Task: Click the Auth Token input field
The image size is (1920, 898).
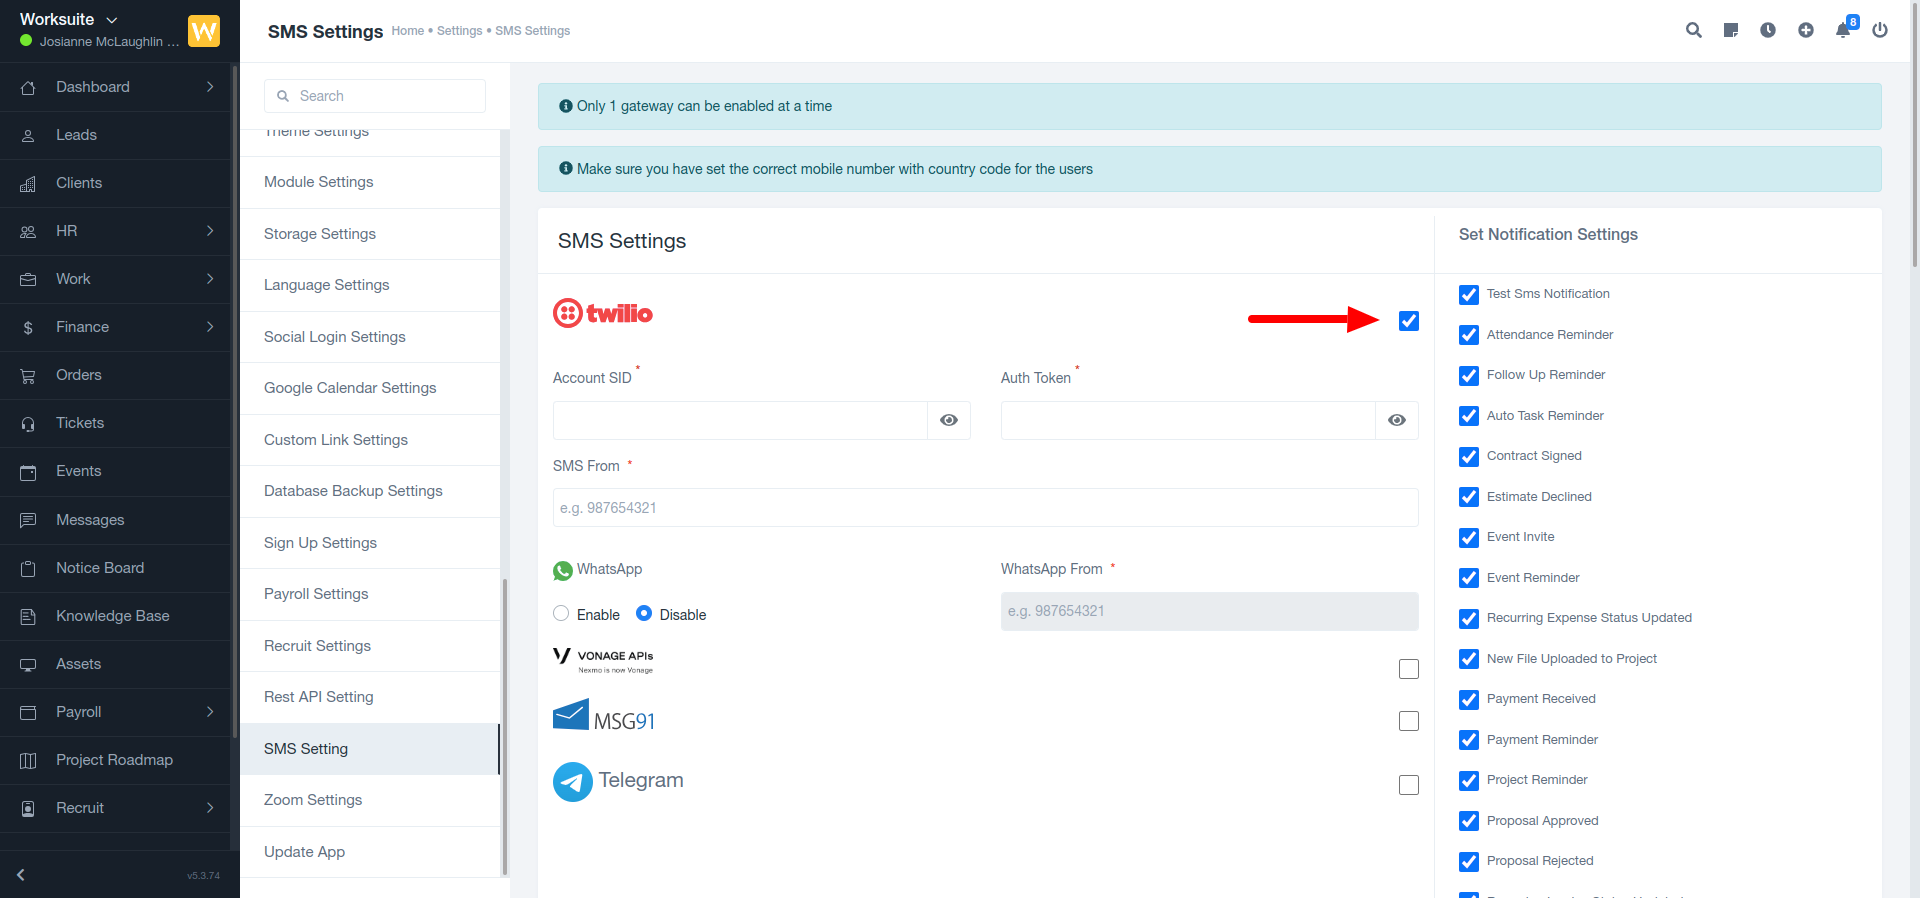Action: 1188,420
